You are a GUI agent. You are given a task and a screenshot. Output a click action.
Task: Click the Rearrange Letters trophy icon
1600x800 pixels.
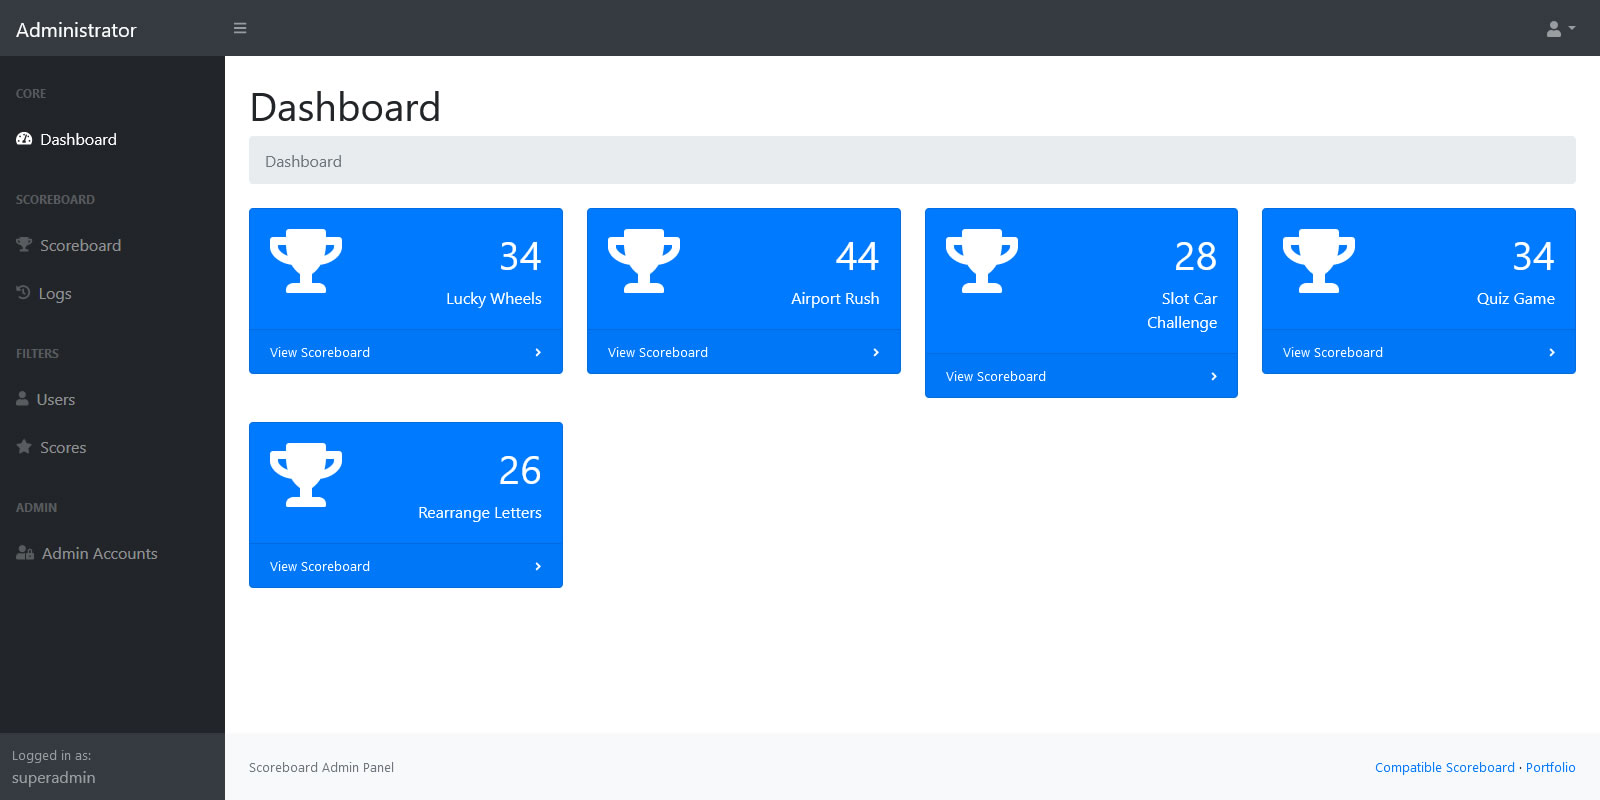click(306, 475)
